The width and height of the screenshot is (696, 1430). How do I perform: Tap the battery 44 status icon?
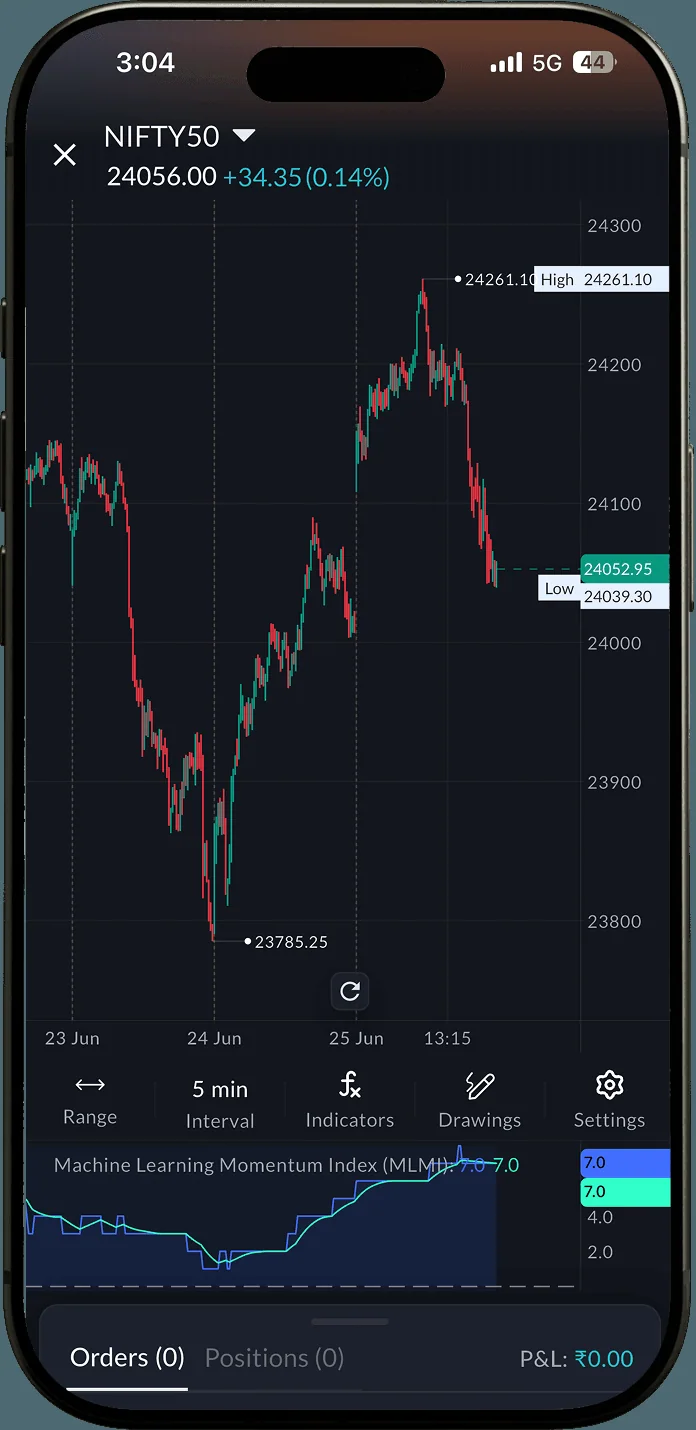pyautogui.click(x=594, y=62)
